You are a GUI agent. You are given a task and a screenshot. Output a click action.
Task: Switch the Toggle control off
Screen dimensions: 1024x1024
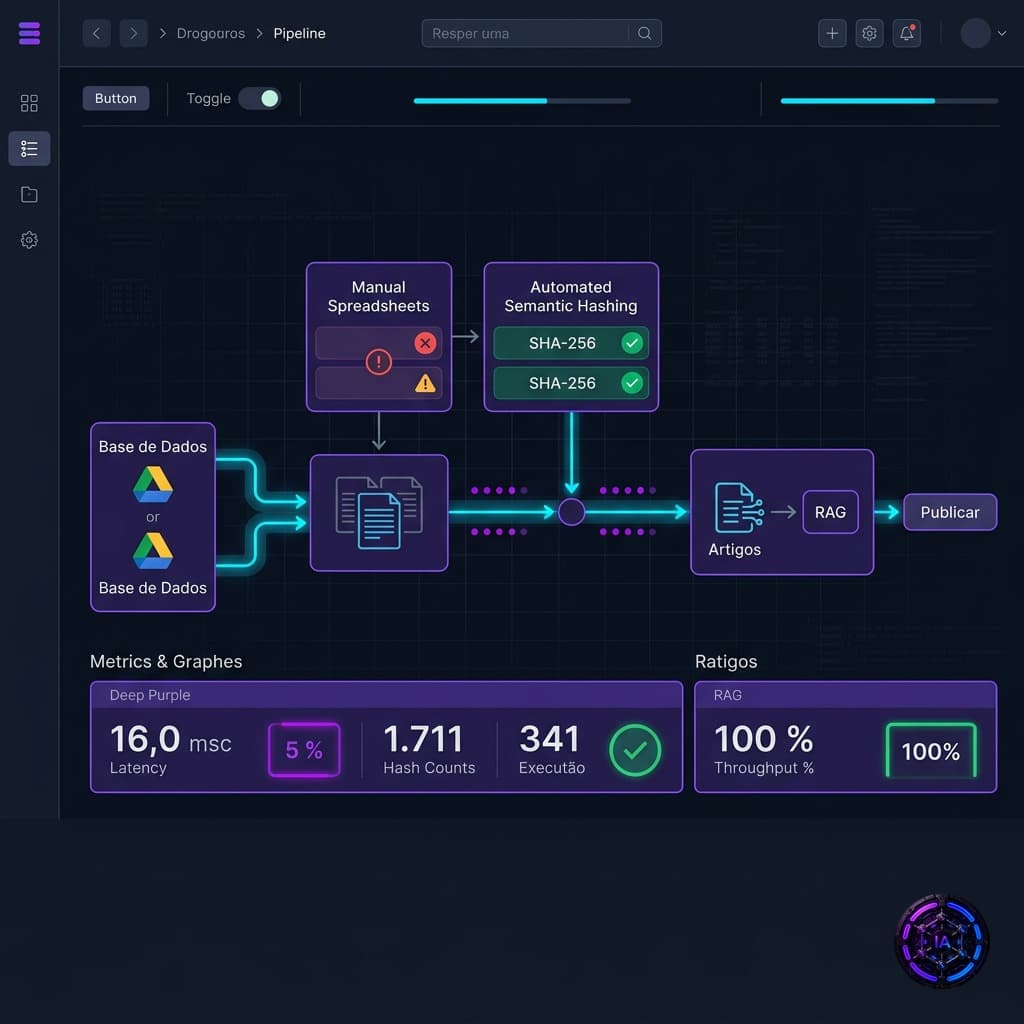point(260,99)
